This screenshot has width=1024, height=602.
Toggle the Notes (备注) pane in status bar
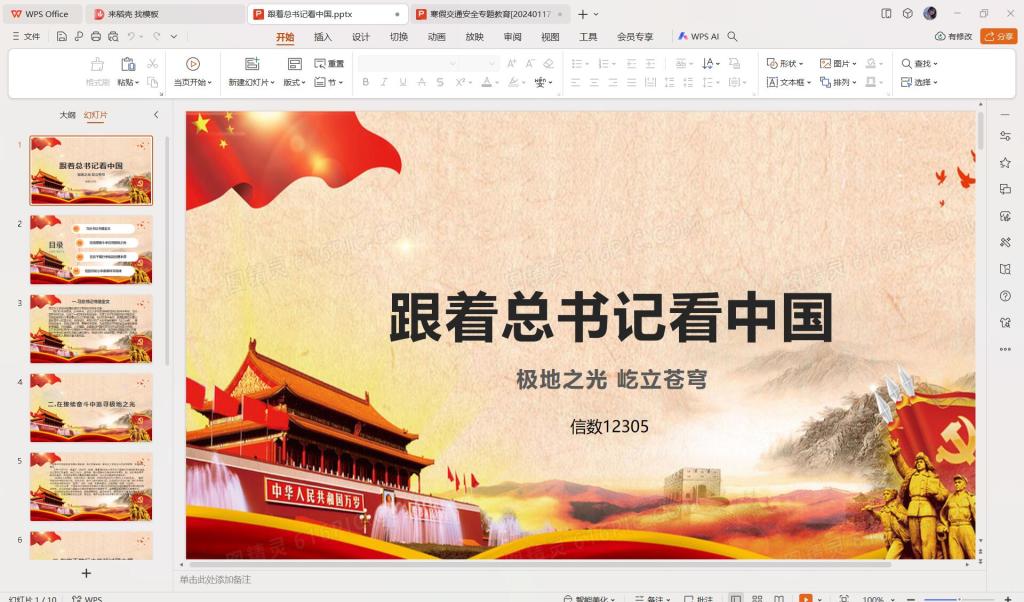[654, 599]
